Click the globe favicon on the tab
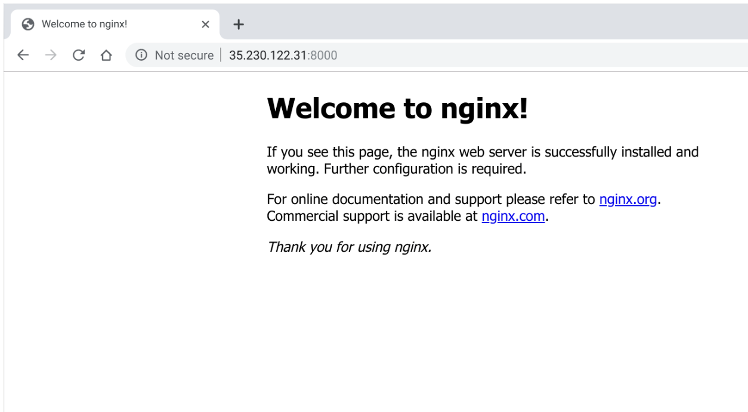Image resolution: width=748 pixels, height=412 pixels. coord(28,24)
